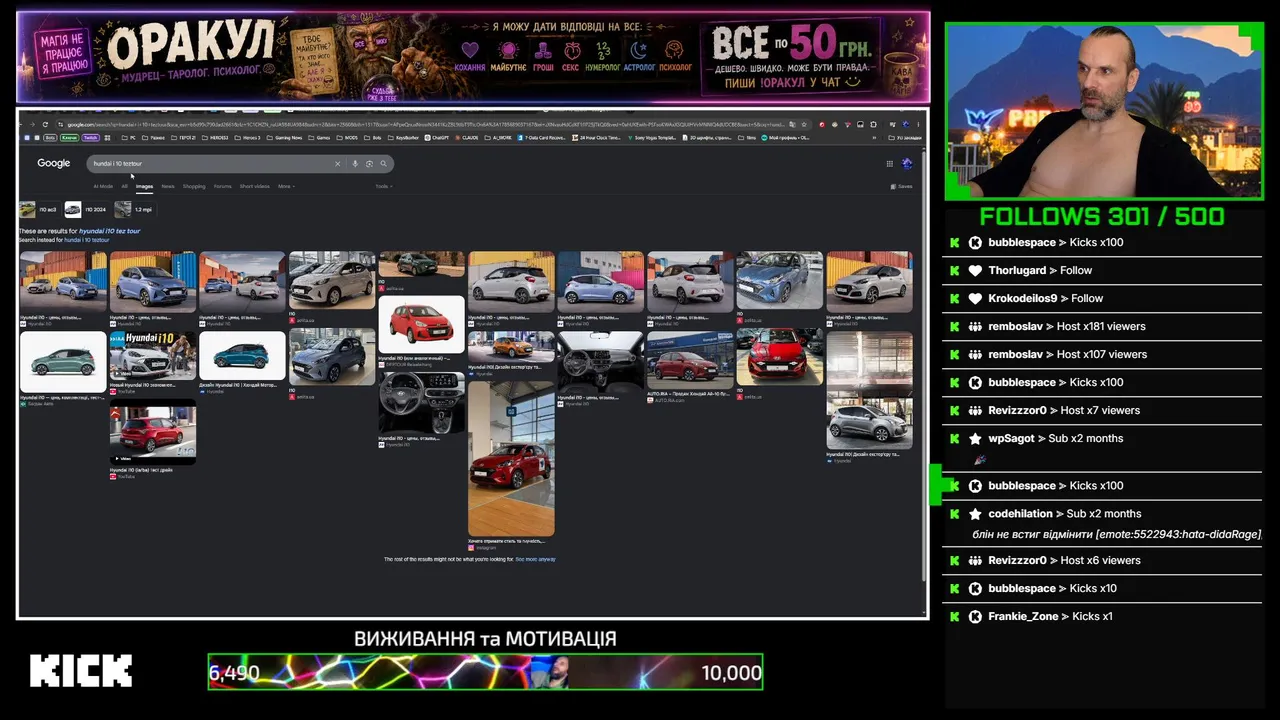Submit the search with the magnifier icon

[383, 164]
